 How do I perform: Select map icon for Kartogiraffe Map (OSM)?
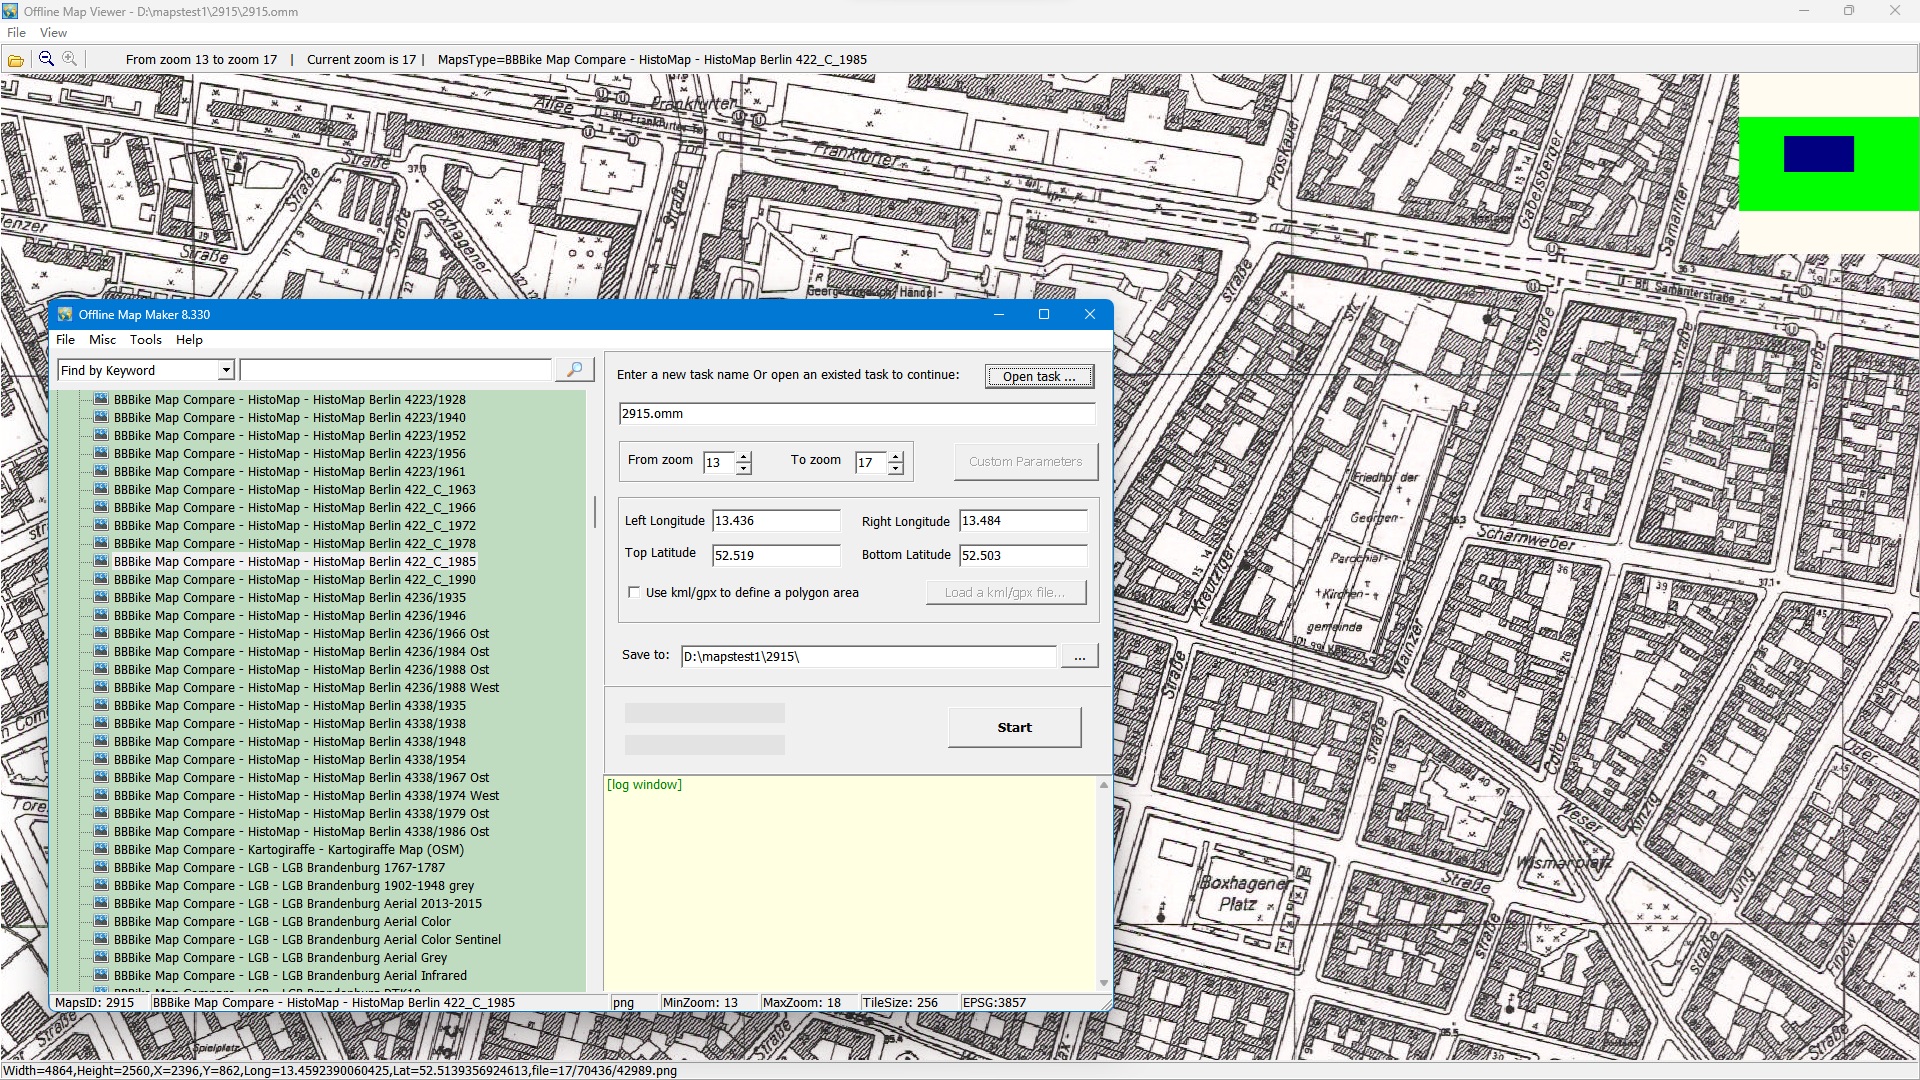click(101, 849)
